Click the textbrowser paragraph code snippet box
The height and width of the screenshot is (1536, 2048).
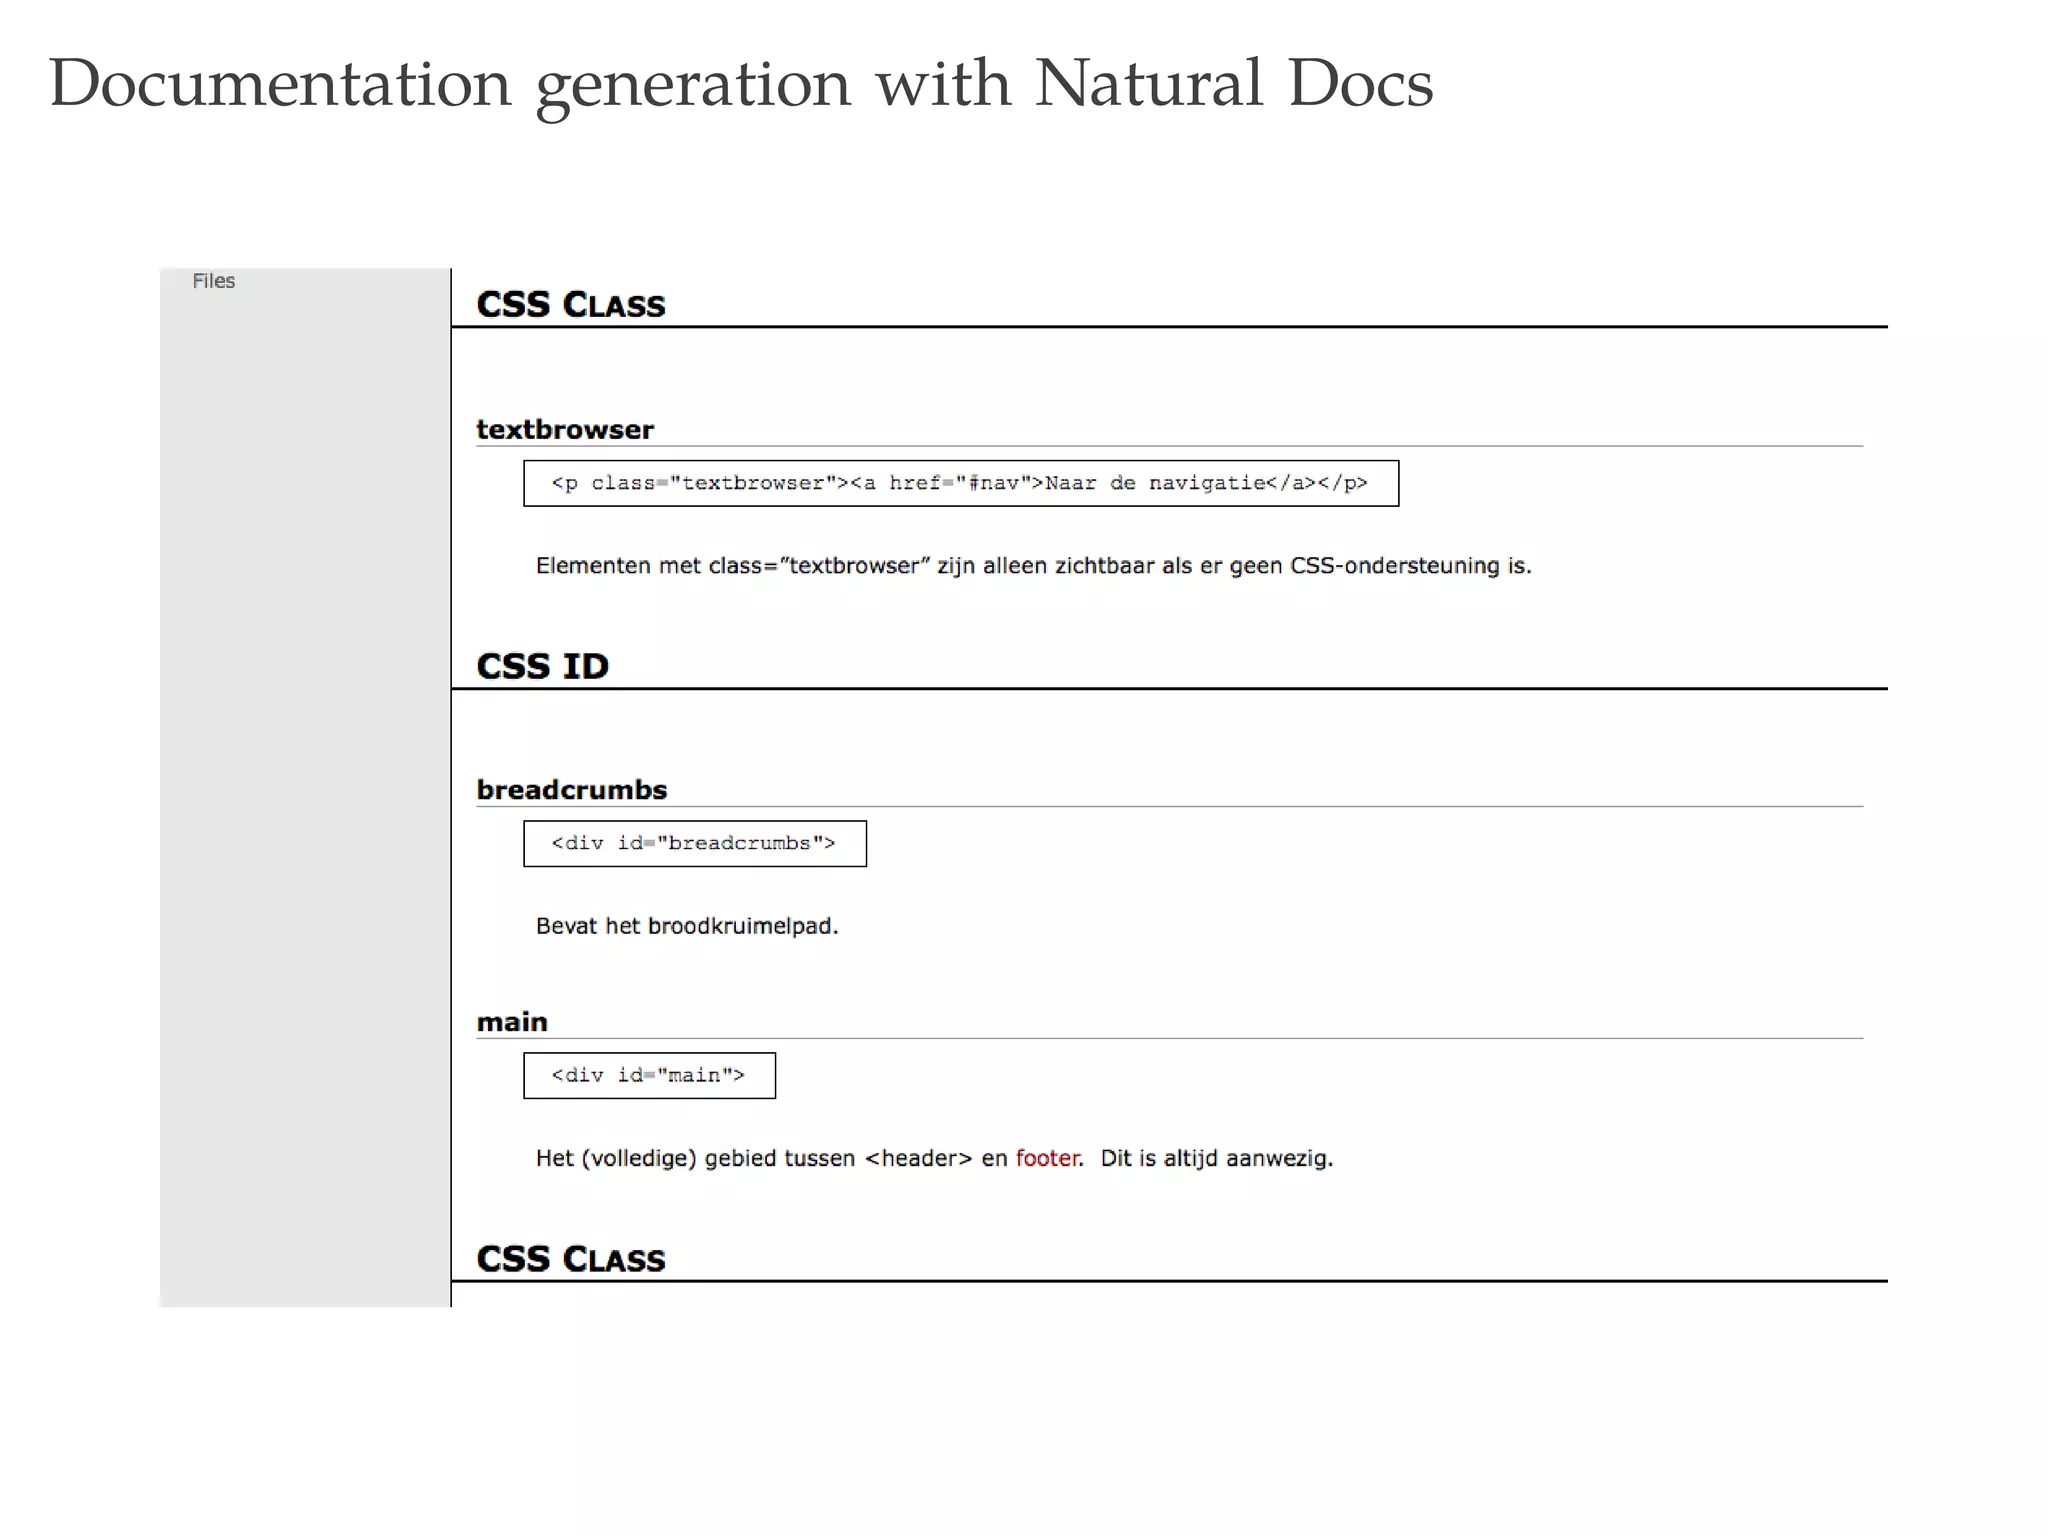[960, 483]
